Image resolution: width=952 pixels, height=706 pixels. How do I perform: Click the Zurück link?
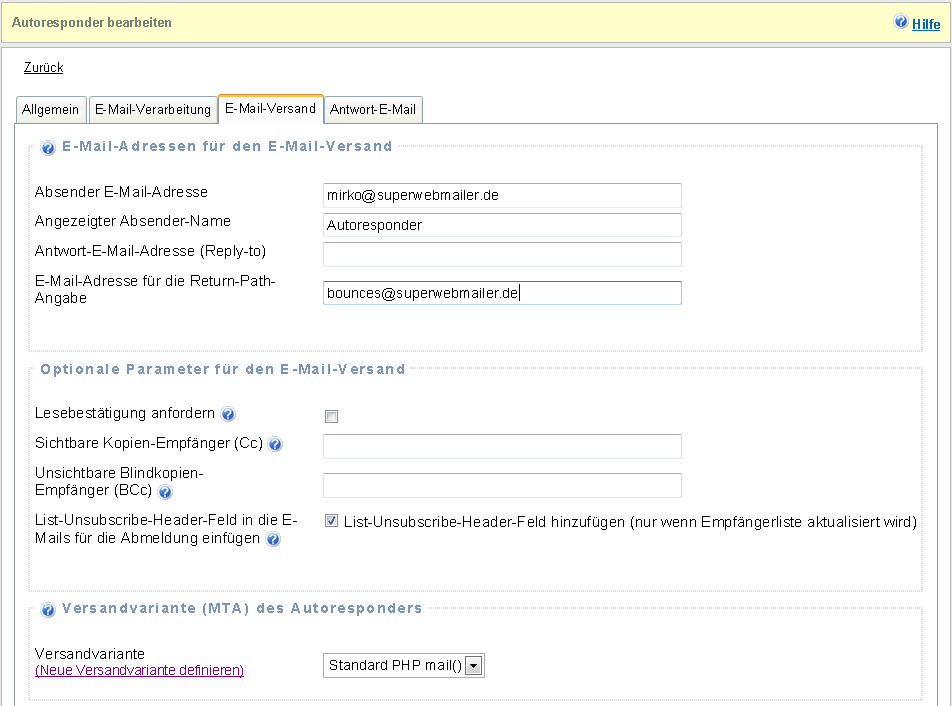[43, 68]
